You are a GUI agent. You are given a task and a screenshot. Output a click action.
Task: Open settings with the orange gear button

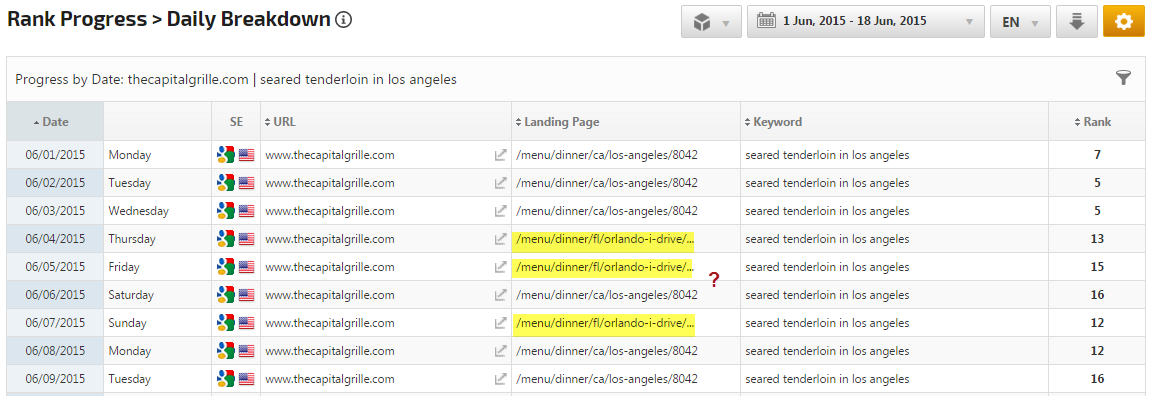tap(1123, 22)
